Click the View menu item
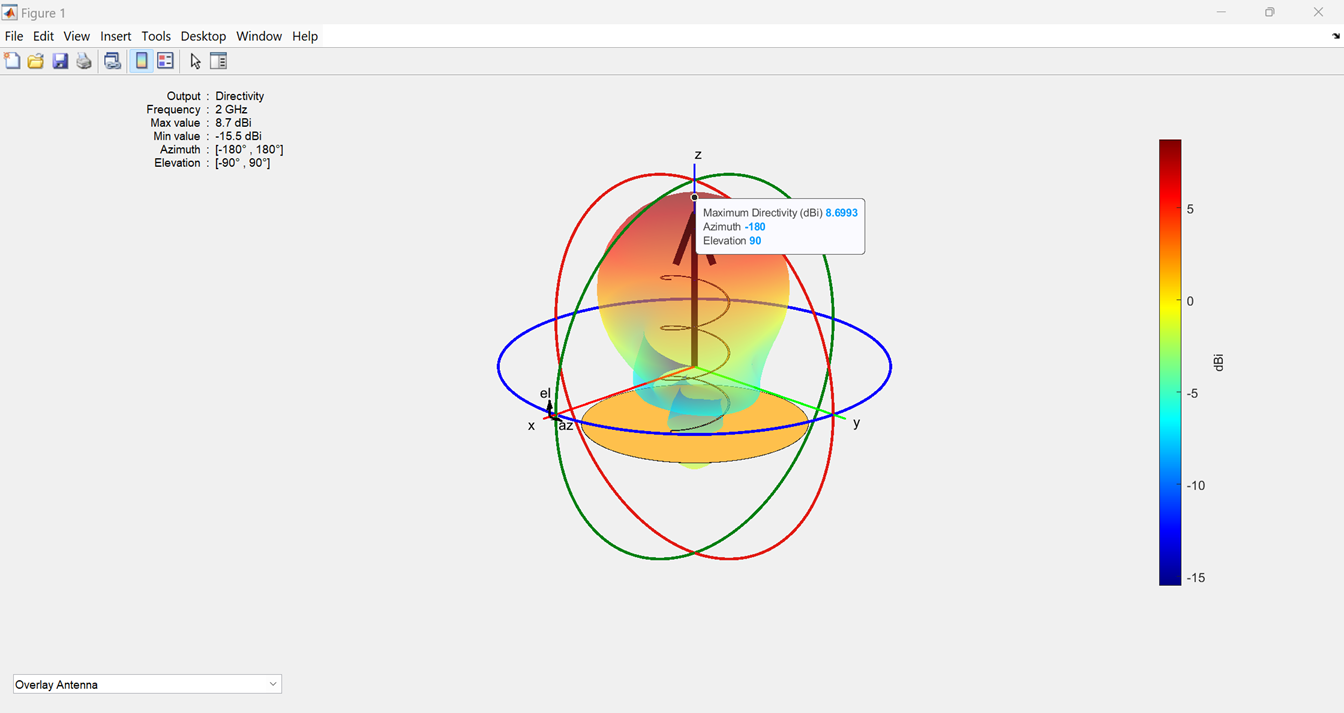This screenshot has width=1344, height=713. [76, 36]
